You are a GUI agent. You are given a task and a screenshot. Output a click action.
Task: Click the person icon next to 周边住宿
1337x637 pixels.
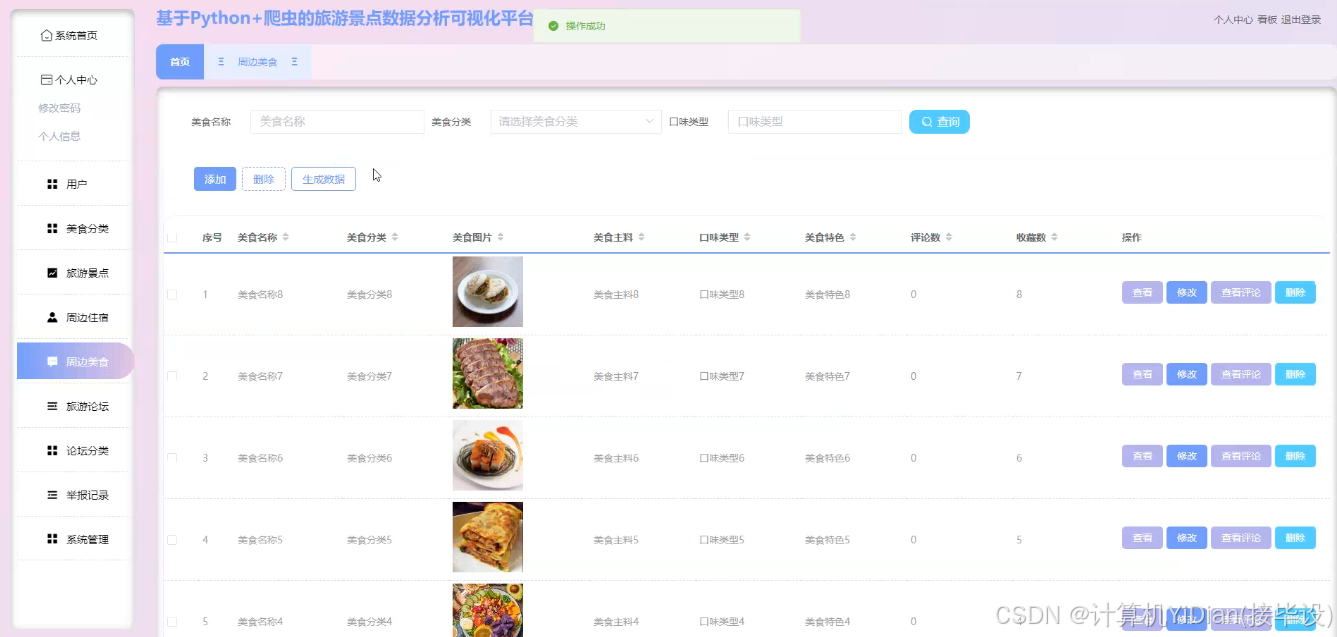52,317
